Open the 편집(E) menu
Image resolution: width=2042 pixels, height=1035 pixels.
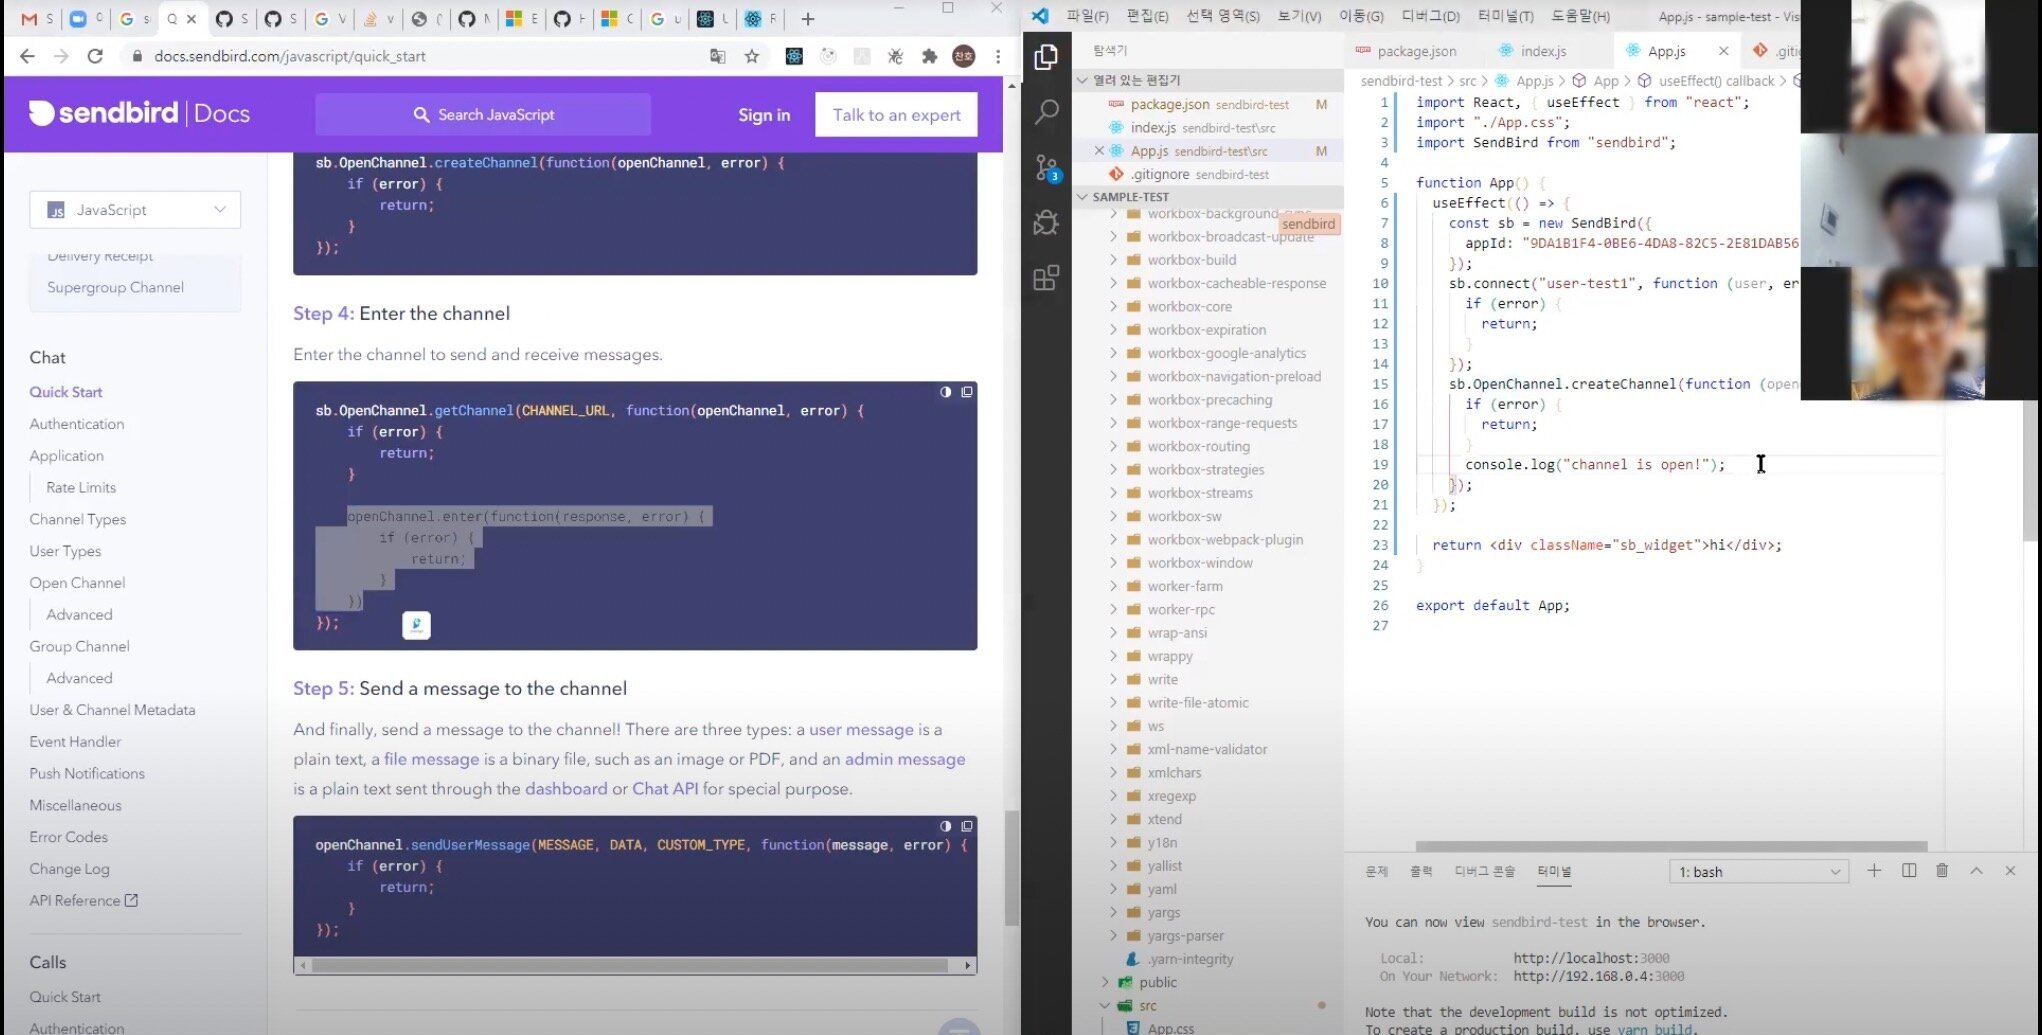tap(1147, 16)
